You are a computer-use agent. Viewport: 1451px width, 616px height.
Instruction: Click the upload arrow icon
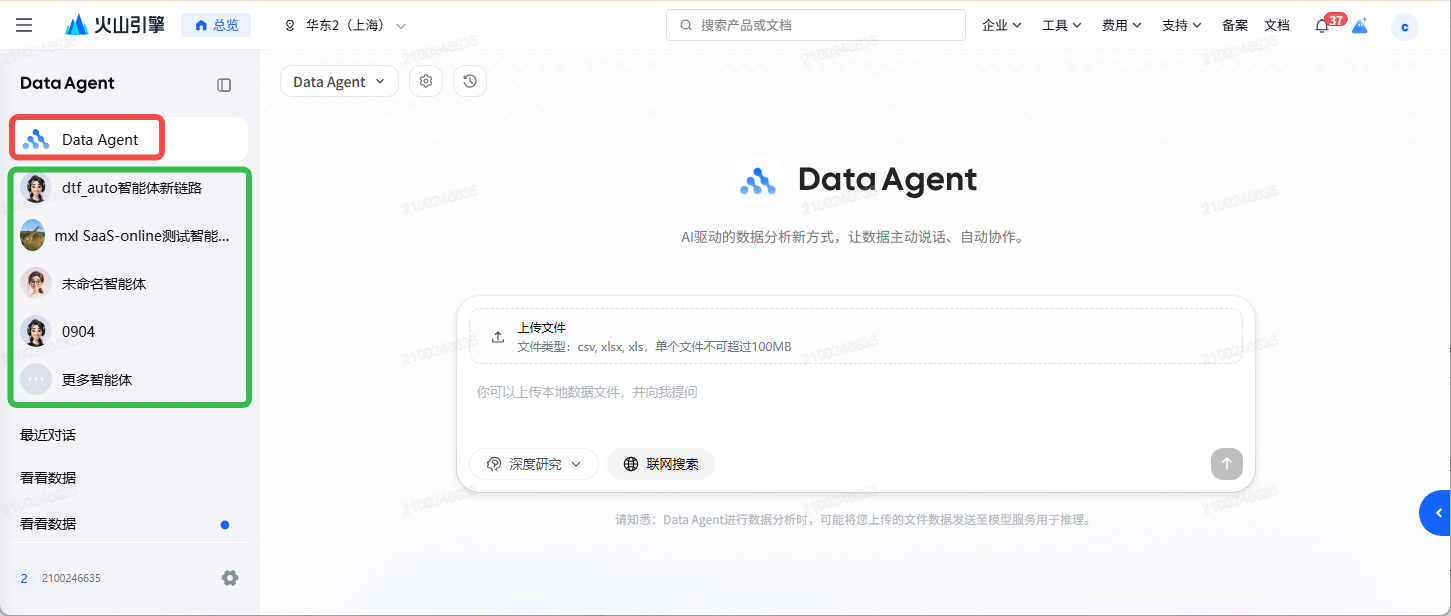click(498, 337)
